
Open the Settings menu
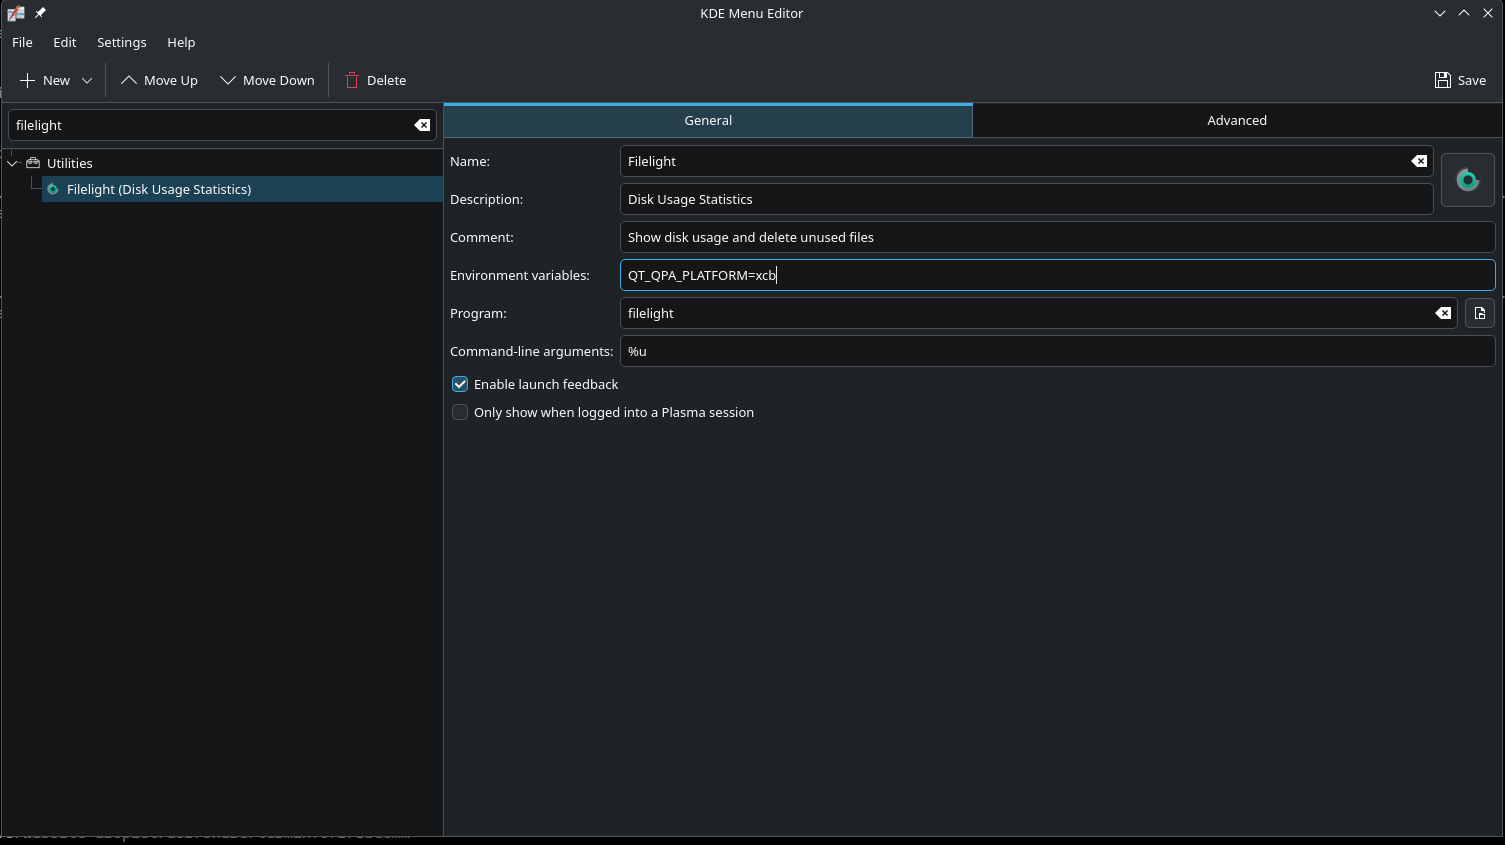(121, 42)
